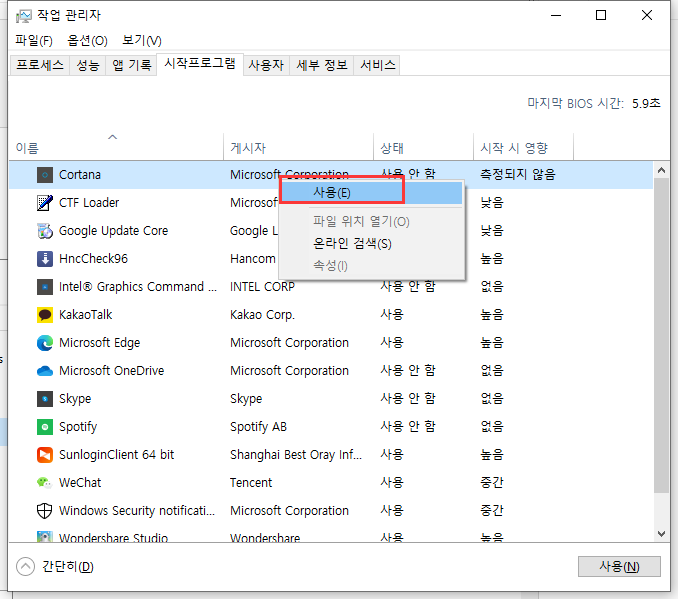Image resolution: width=678 pixels, height=599 pixels.
Task: Open the 옵션(O) menu
Action: [87, 41]
